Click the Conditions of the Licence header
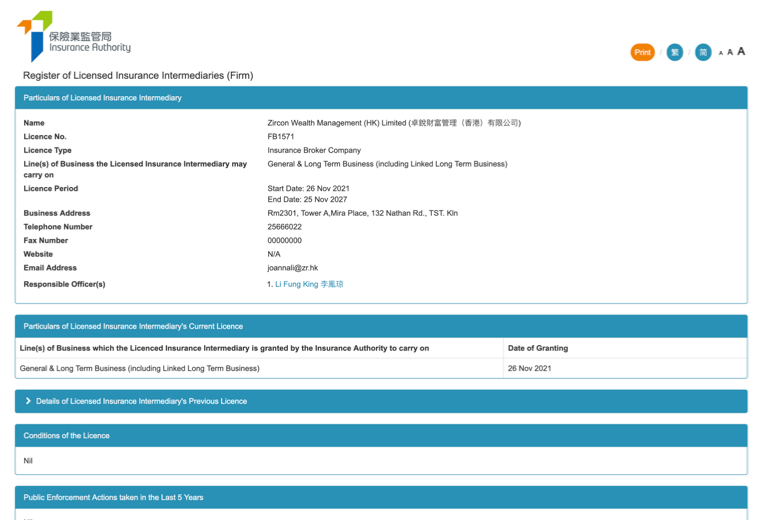This screenshot has height=520, width=760. coord(67,436)
